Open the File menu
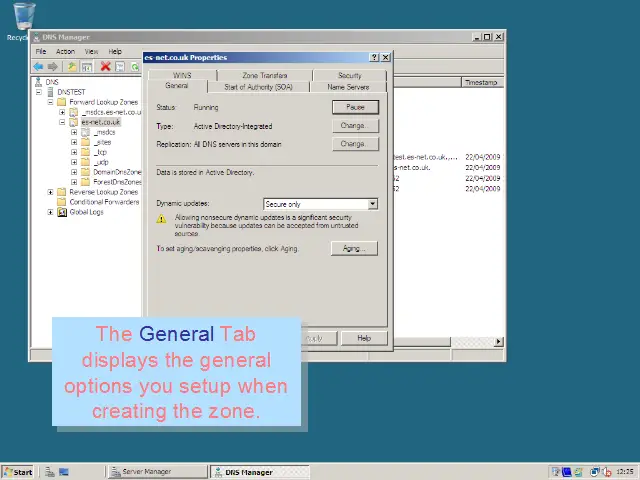Viewport: 640px width, 480px height. tap(41, 51)
